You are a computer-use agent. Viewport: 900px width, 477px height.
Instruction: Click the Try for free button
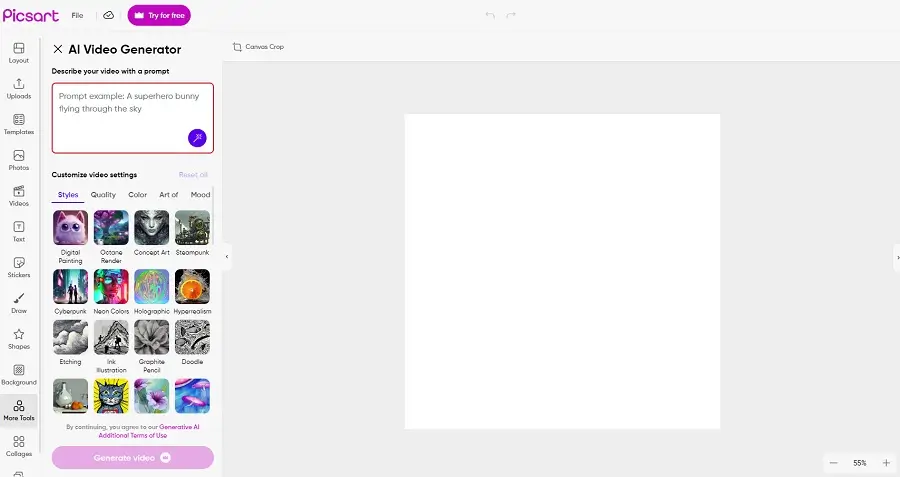point(159,15)
